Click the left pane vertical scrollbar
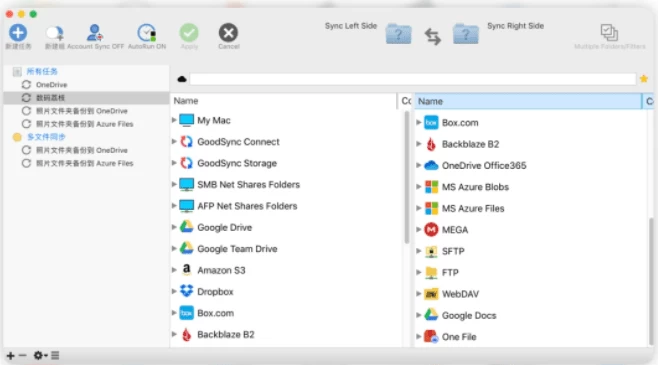The image size is (658, 365). tap(406, 178)
